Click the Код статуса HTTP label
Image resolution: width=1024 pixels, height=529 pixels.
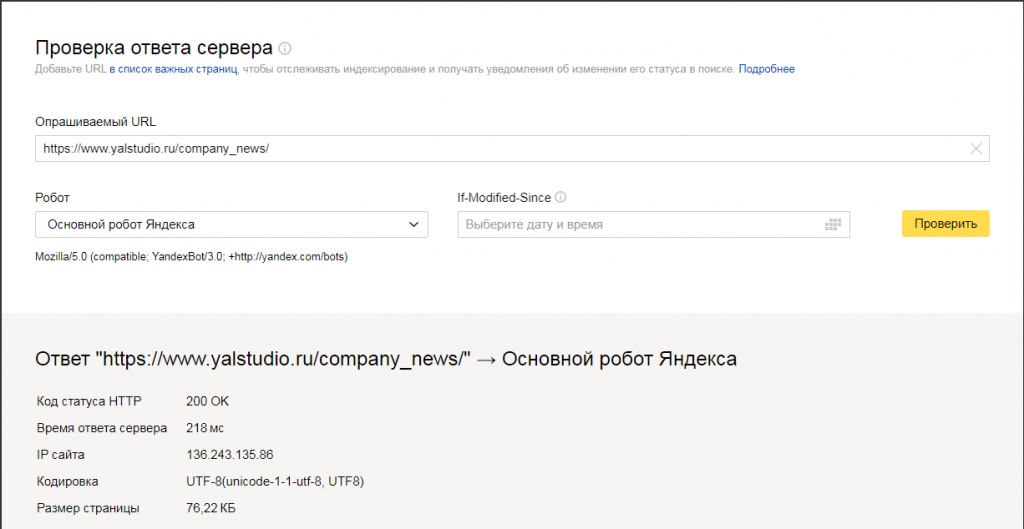click(x=89, y=401)
